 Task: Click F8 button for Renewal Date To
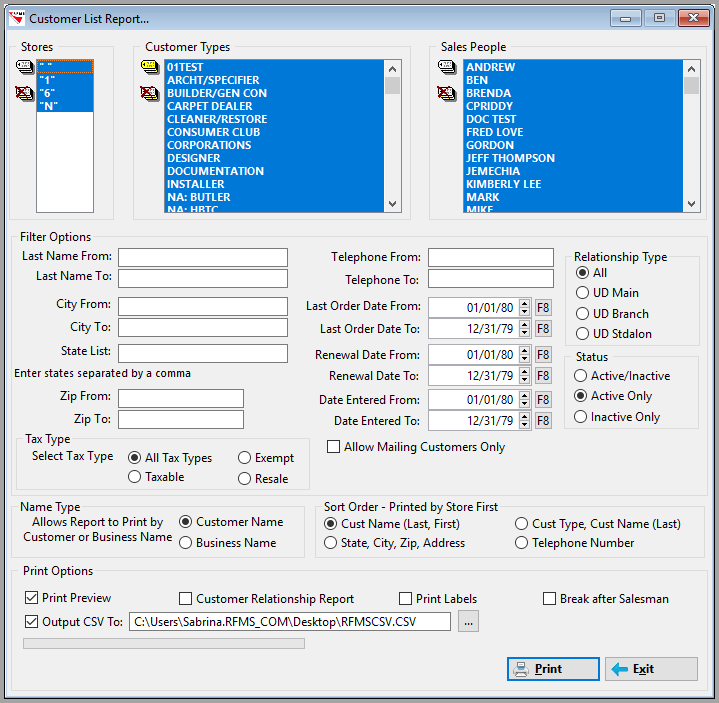[x=543, y=376]
